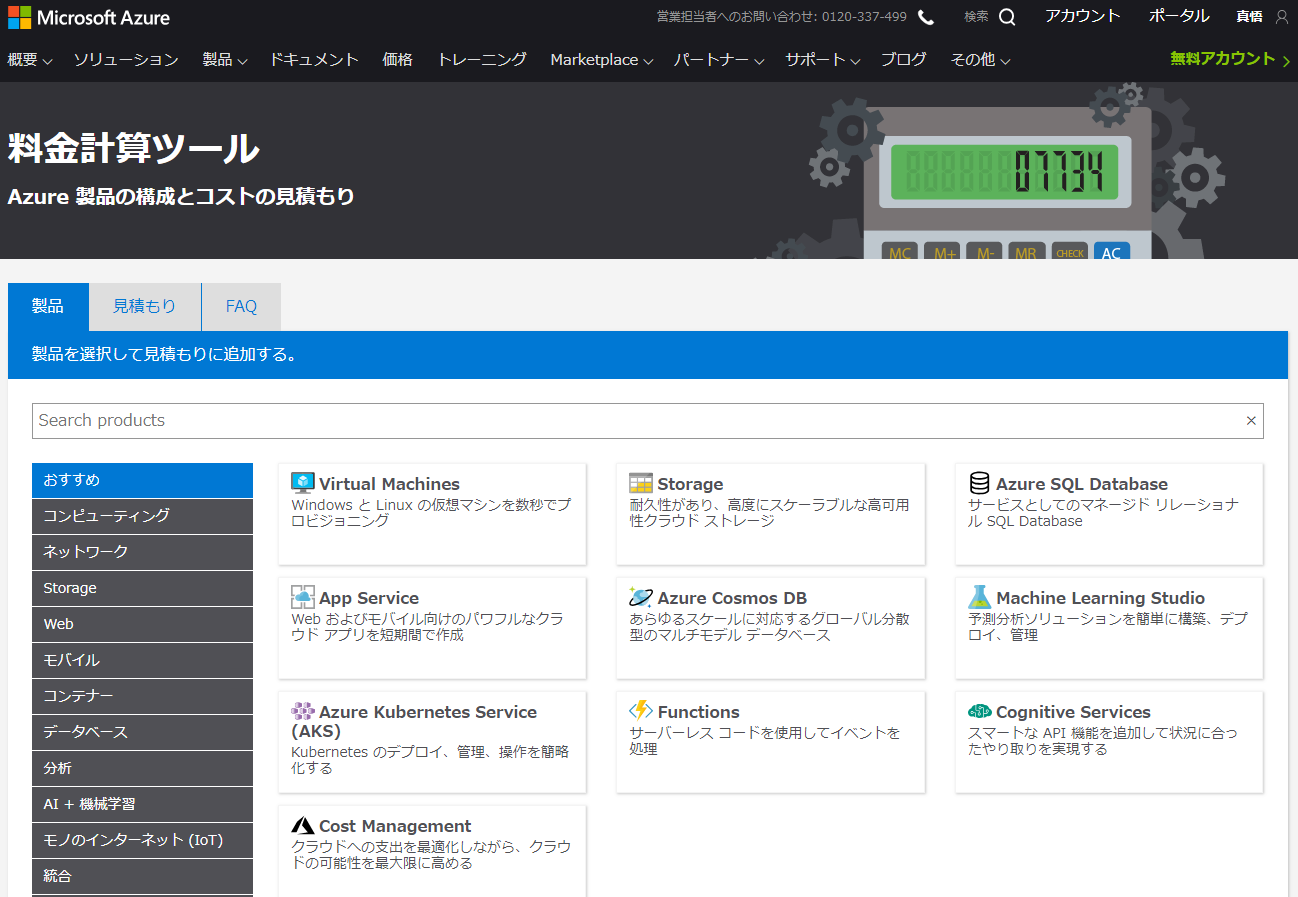Click the Azure Cosmos DB planet icon
The height and width of the screenshot is (897, 1298).
(x=641, y=598)
